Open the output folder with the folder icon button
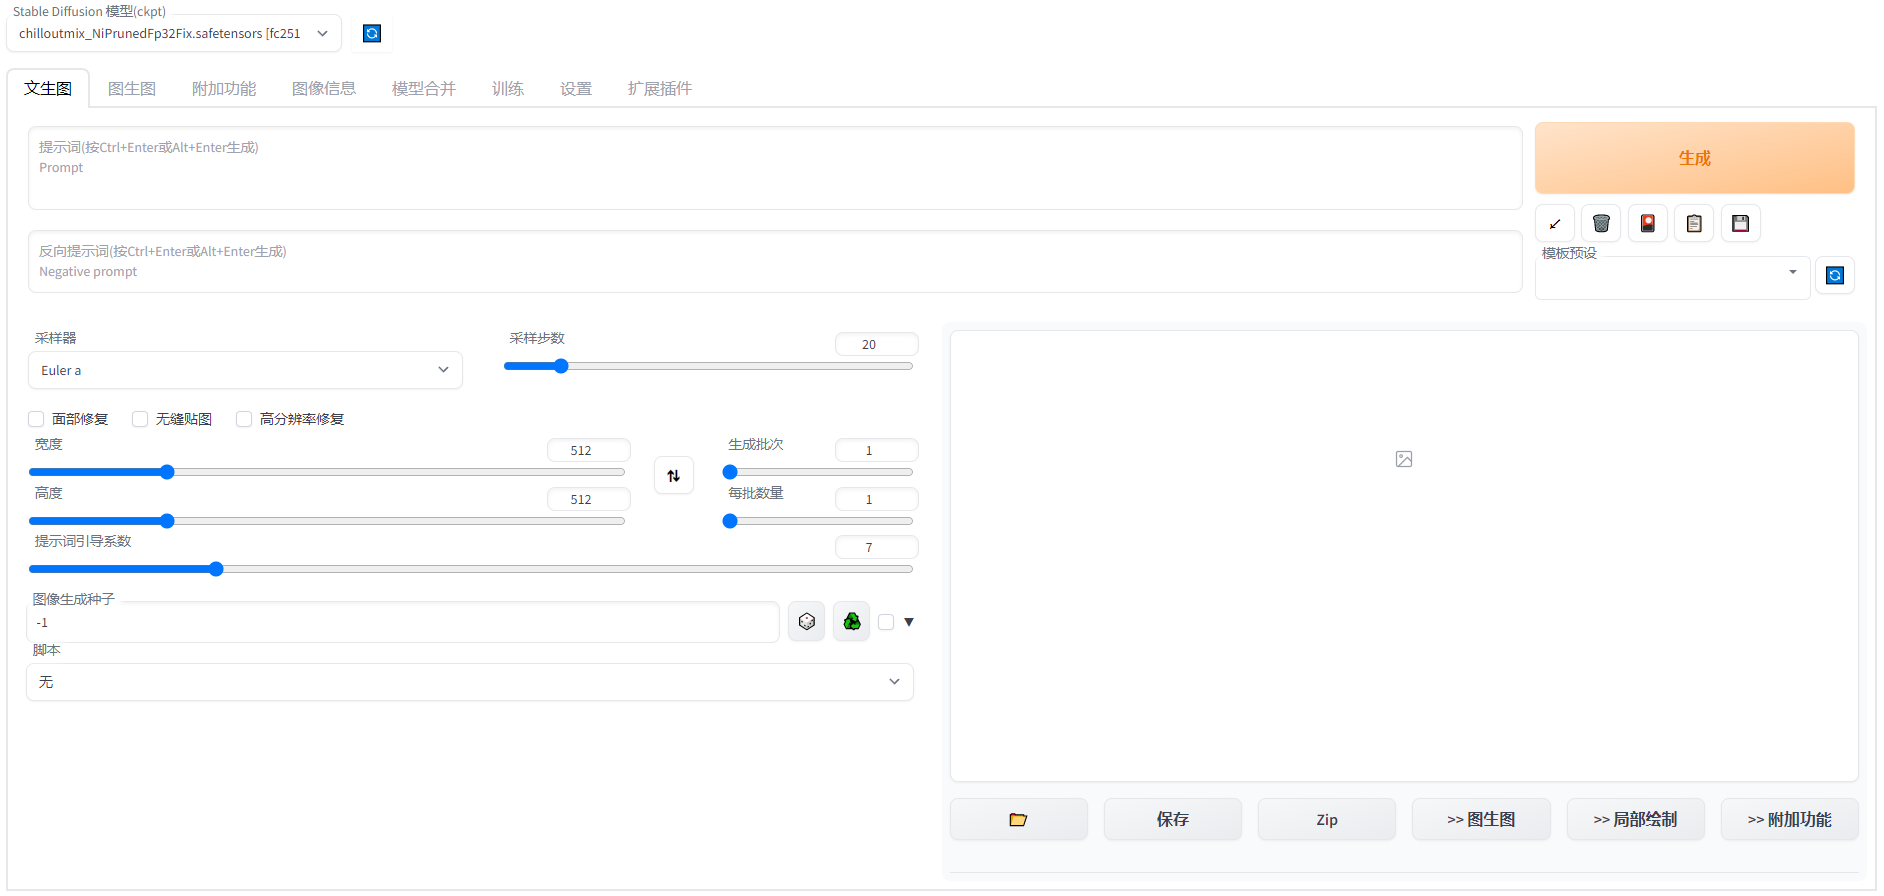This screenshot has width=1884, height=896. (x=1019, y=820)
